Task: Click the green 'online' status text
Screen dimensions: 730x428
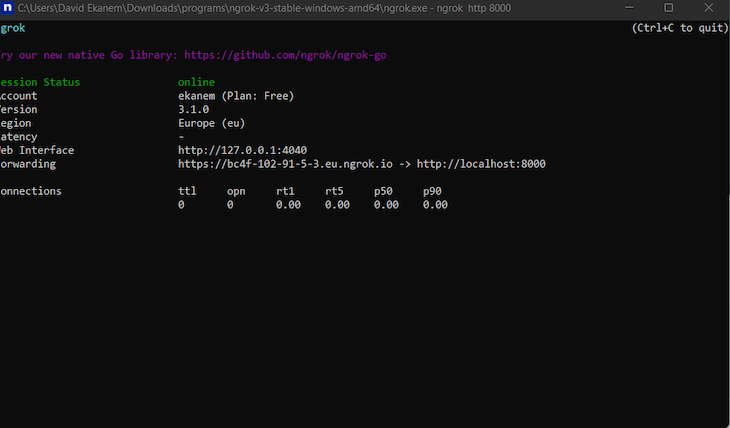Action: [196, 82]
